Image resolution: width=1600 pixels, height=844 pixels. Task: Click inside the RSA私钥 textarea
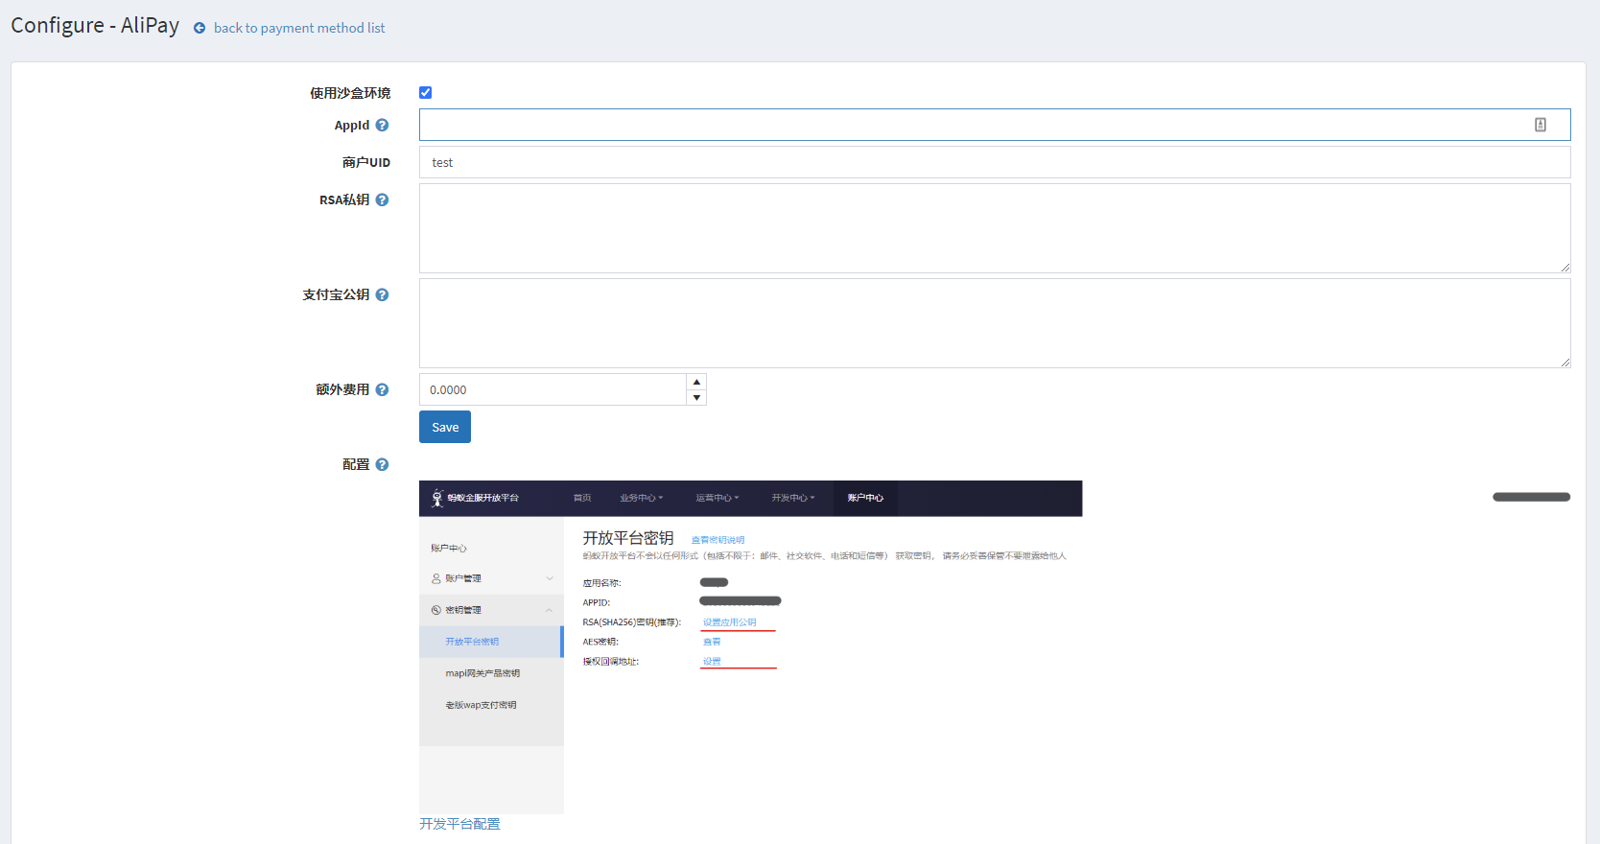[x=994, y=228]
